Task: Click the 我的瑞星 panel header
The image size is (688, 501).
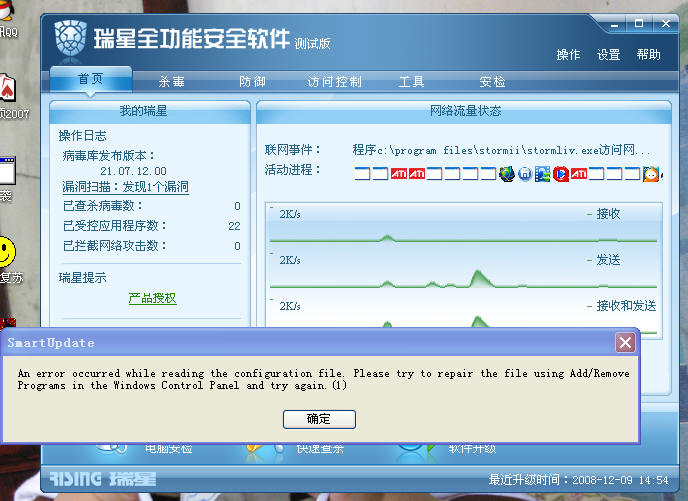Action: pos(150,111)
